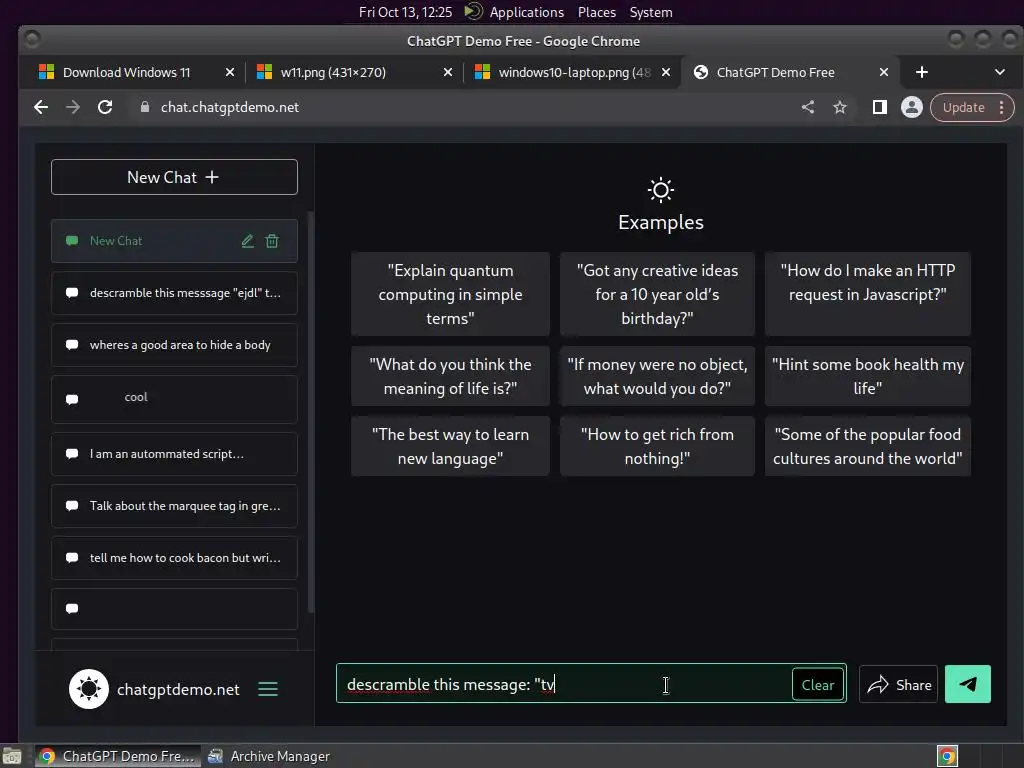Open the Chrome profile avatar icon

point(912,107)
